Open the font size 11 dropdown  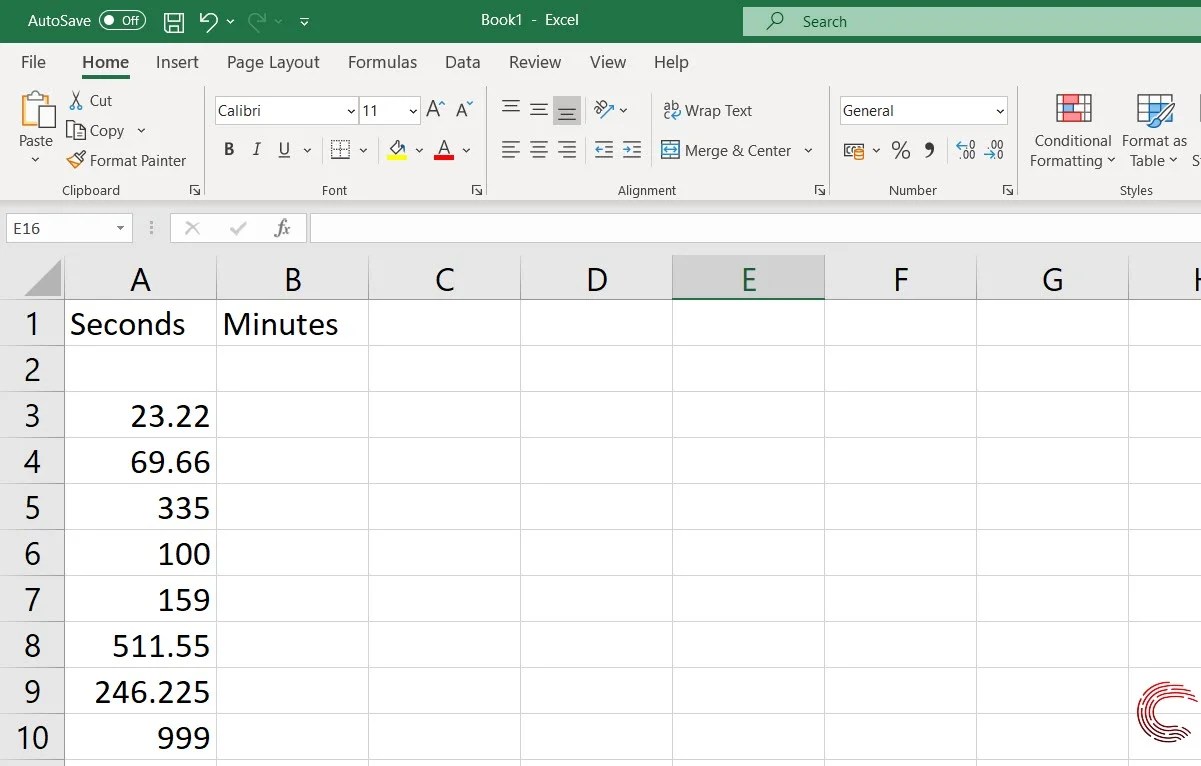click(413, 111)
